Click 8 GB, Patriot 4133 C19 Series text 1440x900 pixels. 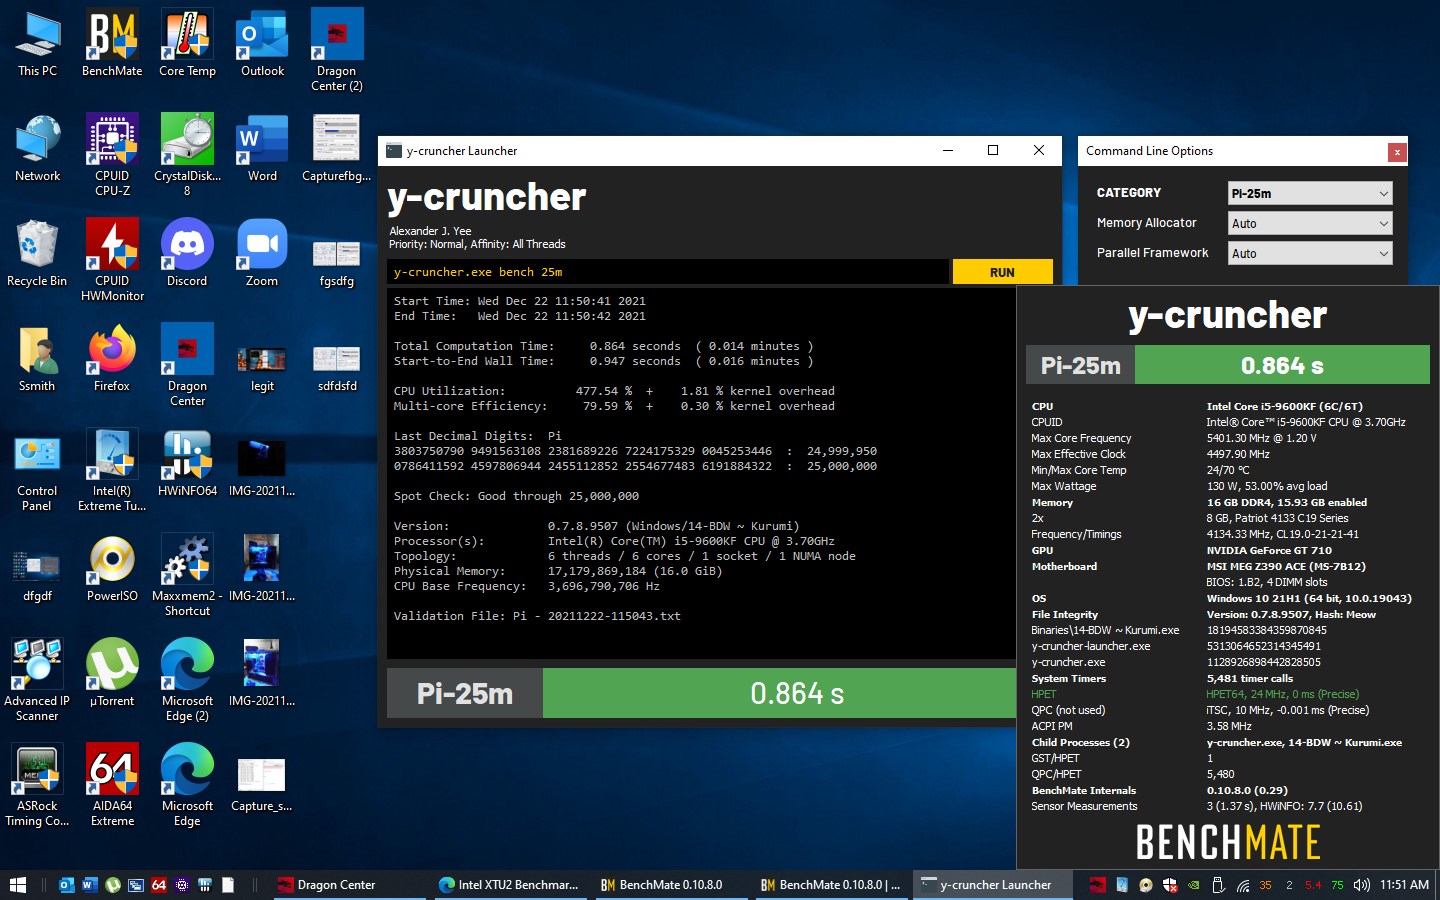pyautogui.click(x=1277, y=518)
